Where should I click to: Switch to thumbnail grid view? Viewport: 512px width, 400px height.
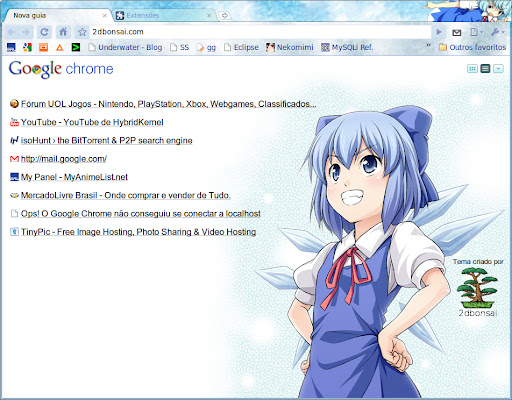(x=472, y=69)
